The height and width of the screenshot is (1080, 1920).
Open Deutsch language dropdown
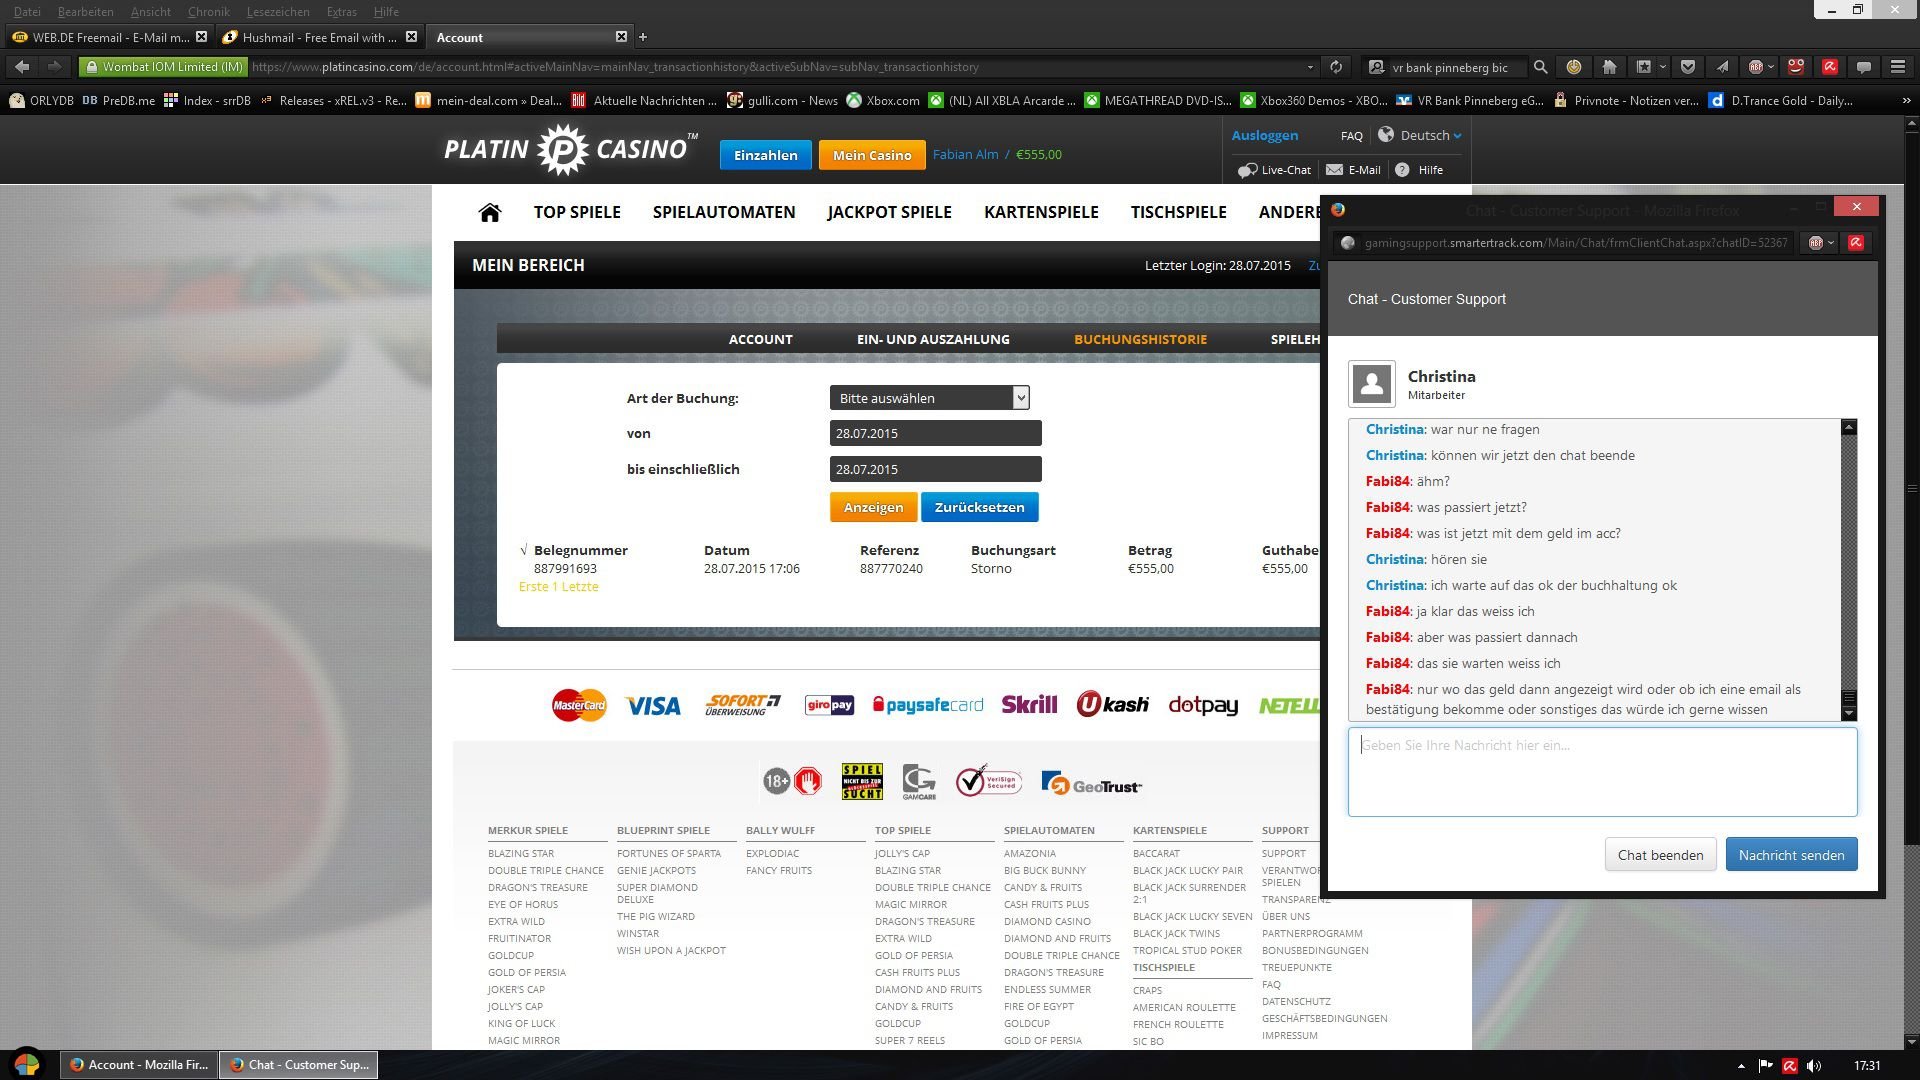coord(1421,136)
